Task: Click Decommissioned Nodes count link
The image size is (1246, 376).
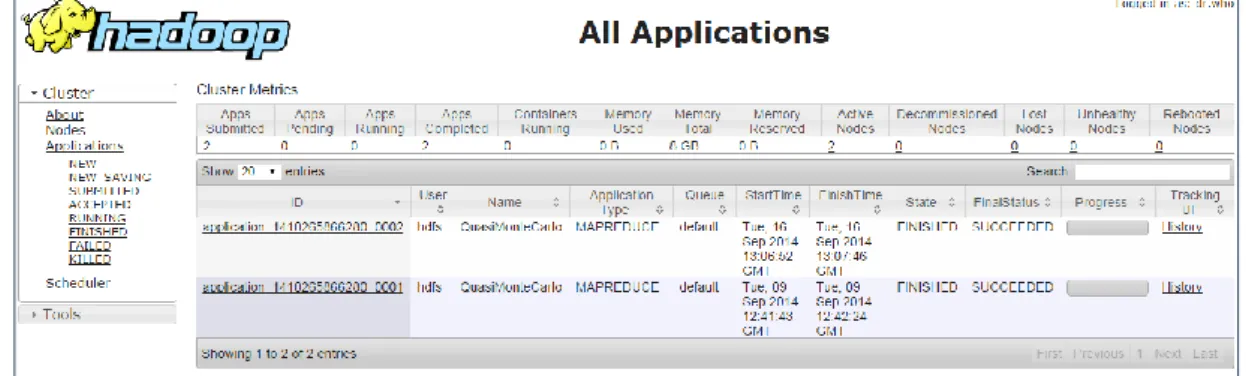Action: 898,146
